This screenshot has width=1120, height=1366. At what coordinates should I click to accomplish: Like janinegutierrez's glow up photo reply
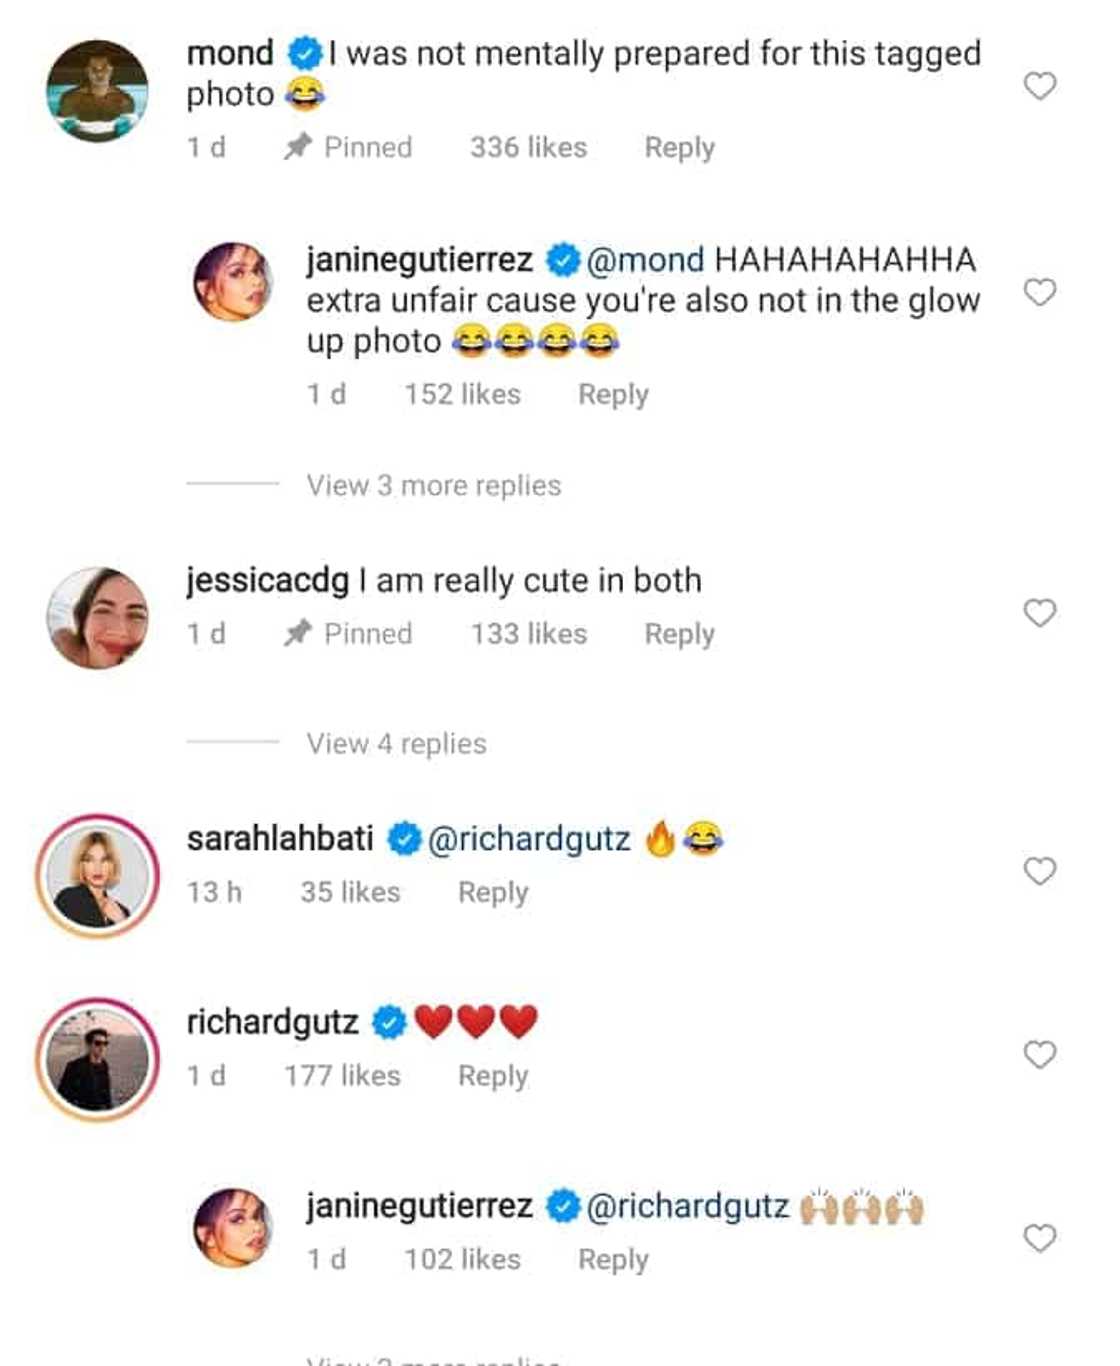click(x=1040, y=292)
